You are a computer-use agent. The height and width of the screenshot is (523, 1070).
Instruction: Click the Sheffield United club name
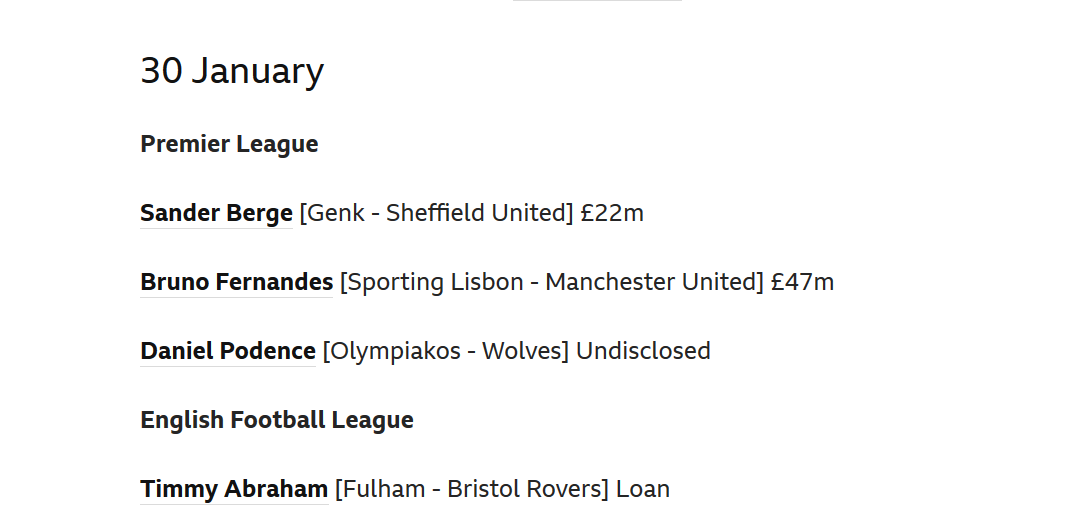coord(476,213)
